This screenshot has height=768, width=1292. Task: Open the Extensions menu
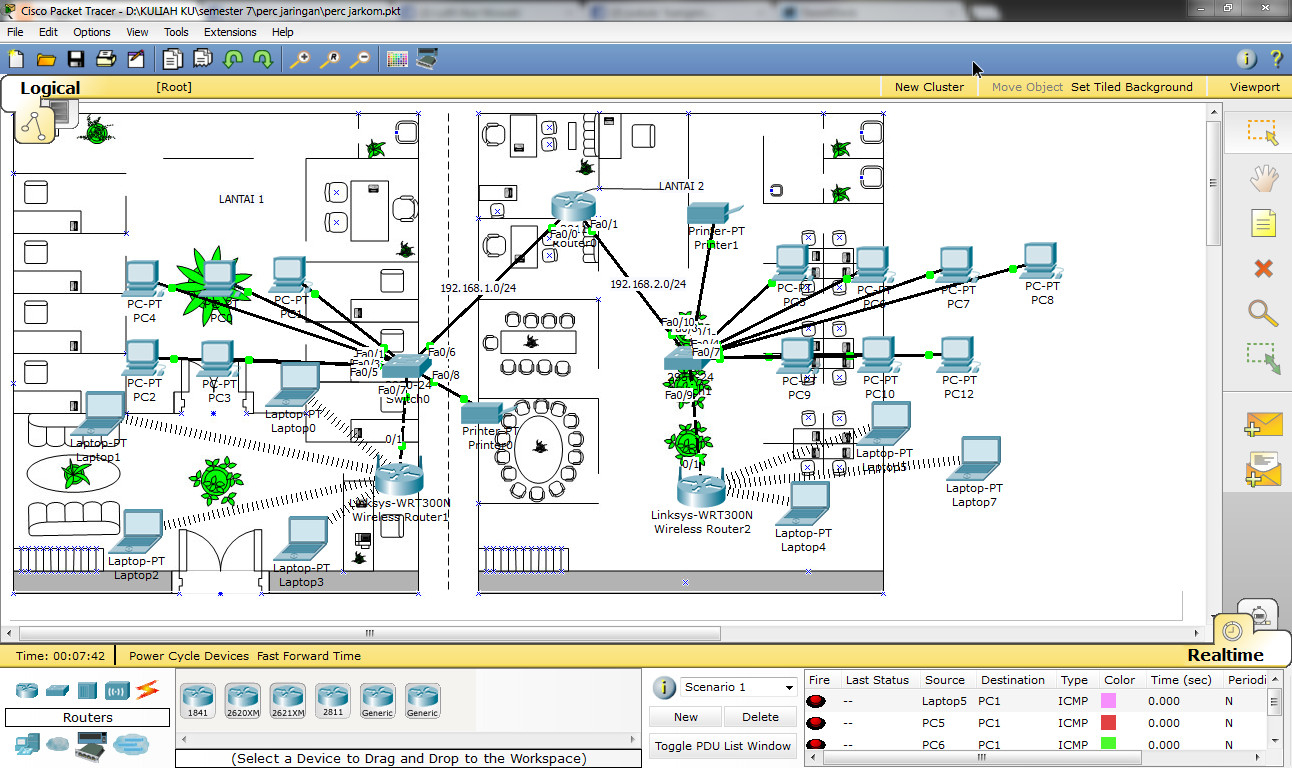pyautogui.click(x=230, y=32)
